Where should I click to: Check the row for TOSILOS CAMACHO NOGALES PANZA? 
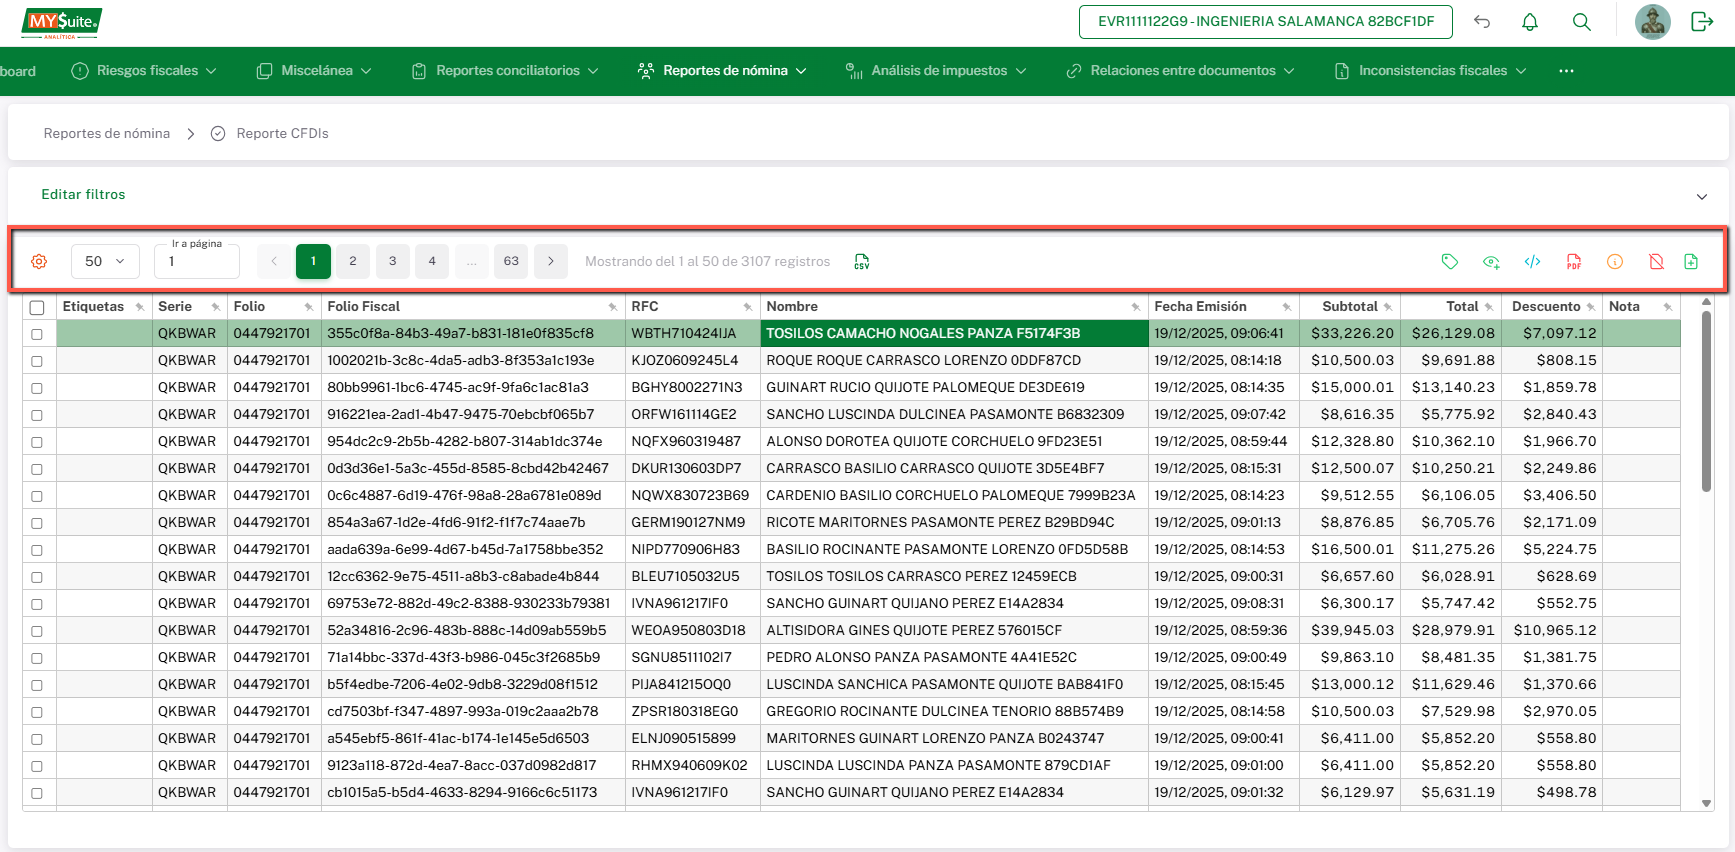pyautogui.click(x=37, y=334)
